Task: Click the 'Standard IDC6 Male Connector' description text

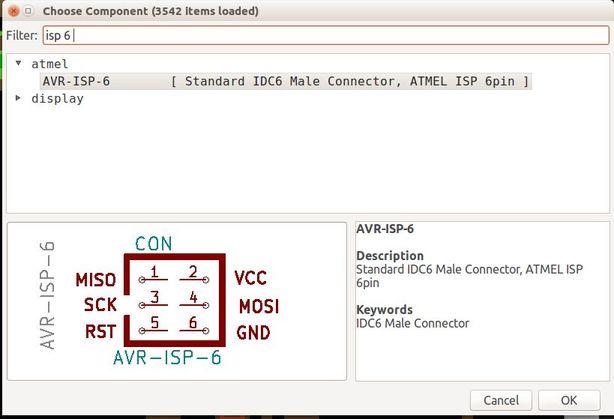Action: 470,276
